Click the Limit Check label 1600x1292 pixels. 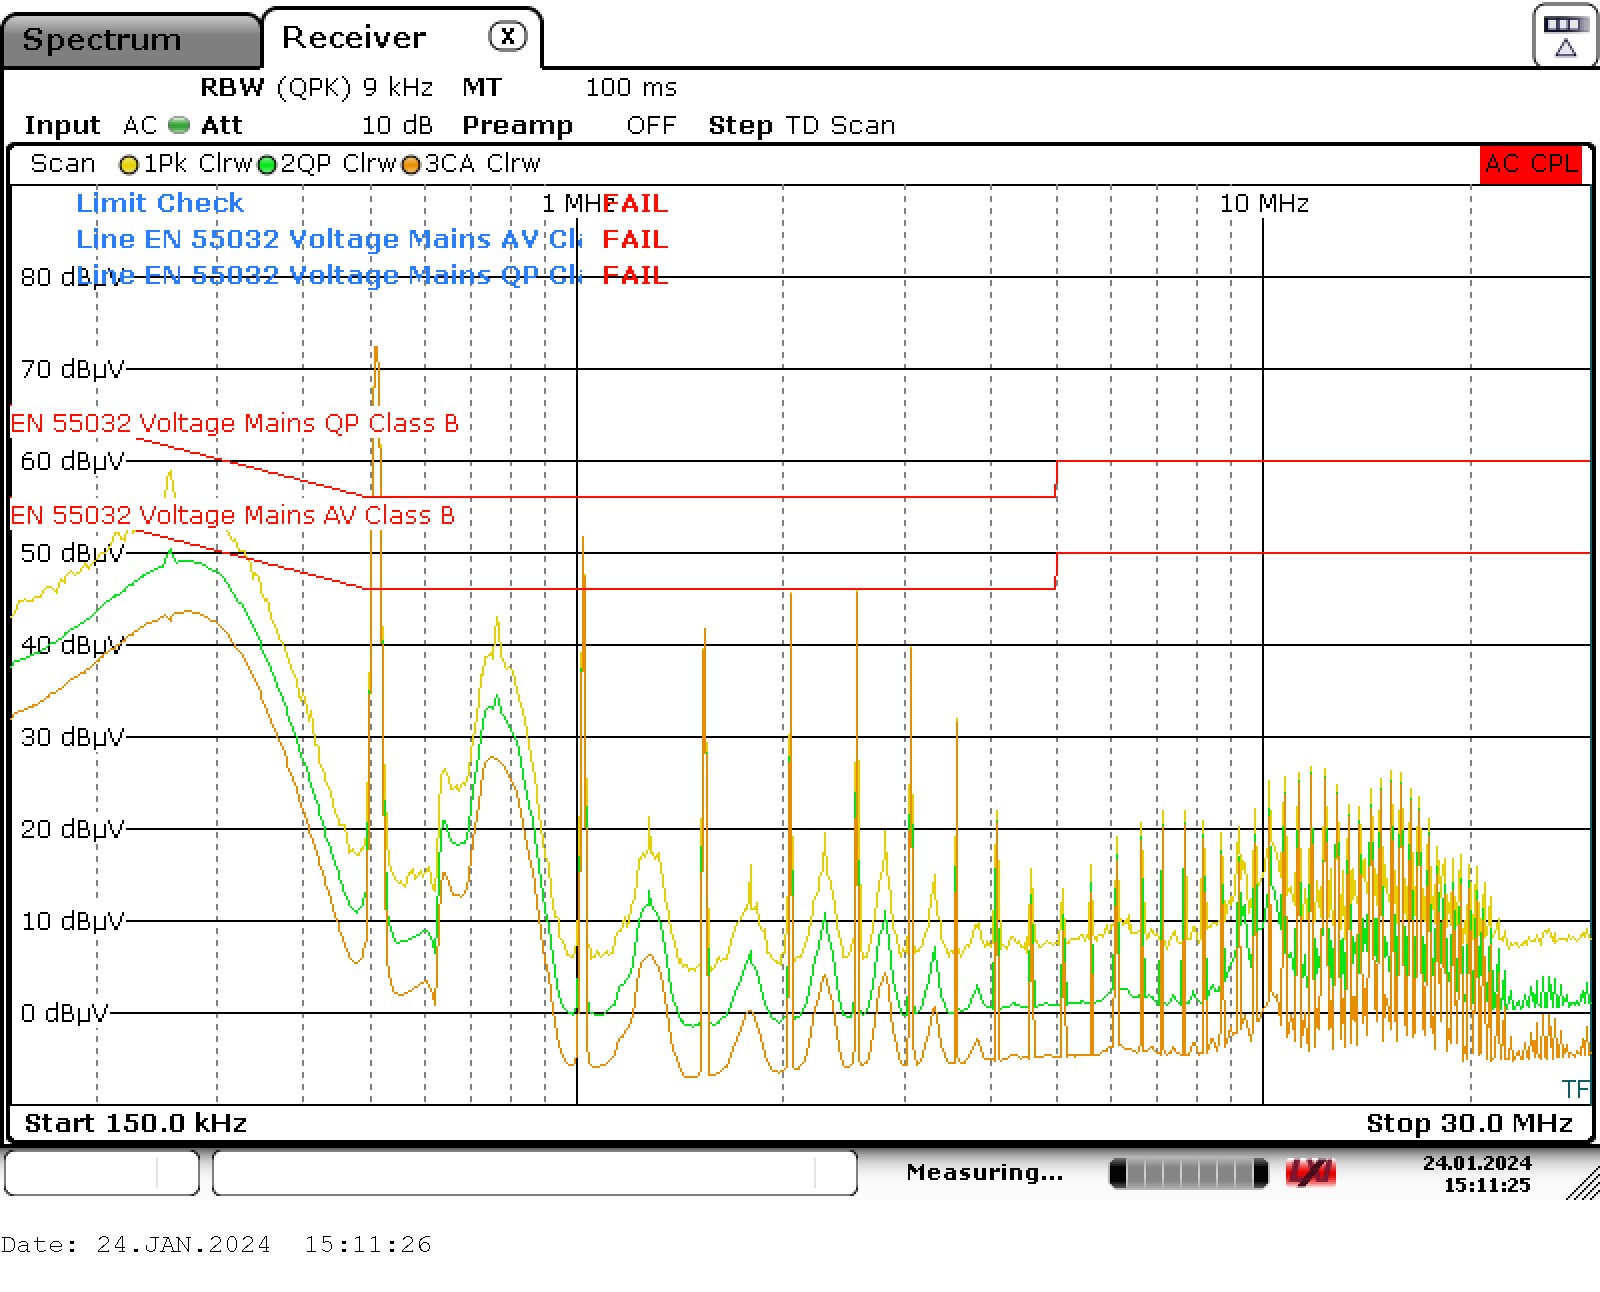tap(160, 203)
